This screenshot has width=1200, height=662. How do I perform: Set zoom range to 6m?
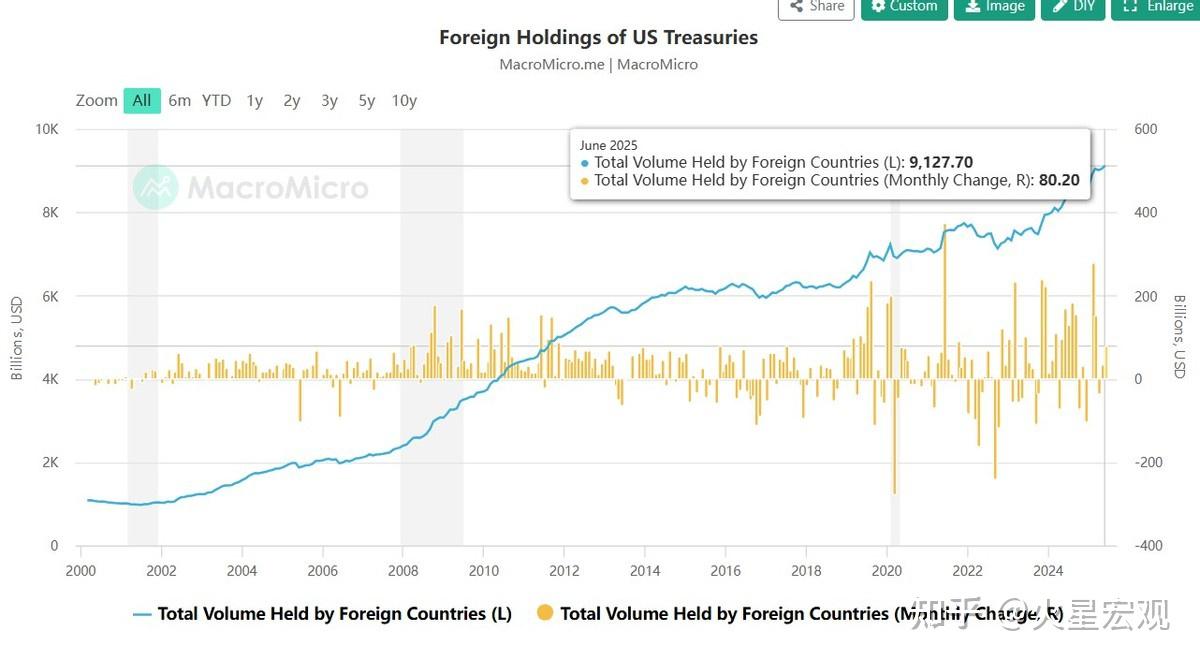pyautogui.click(x=180, y=100)
